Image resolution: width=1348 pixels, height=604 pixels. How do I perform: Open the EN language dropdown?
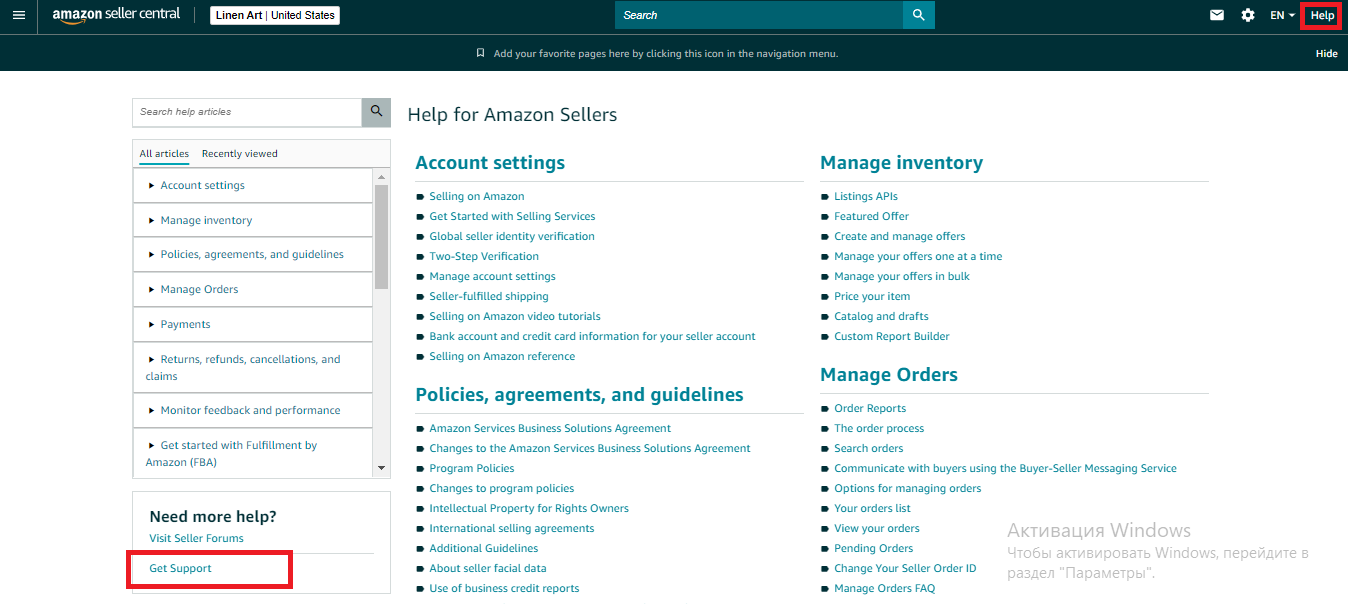click(x=1281, y=15)
